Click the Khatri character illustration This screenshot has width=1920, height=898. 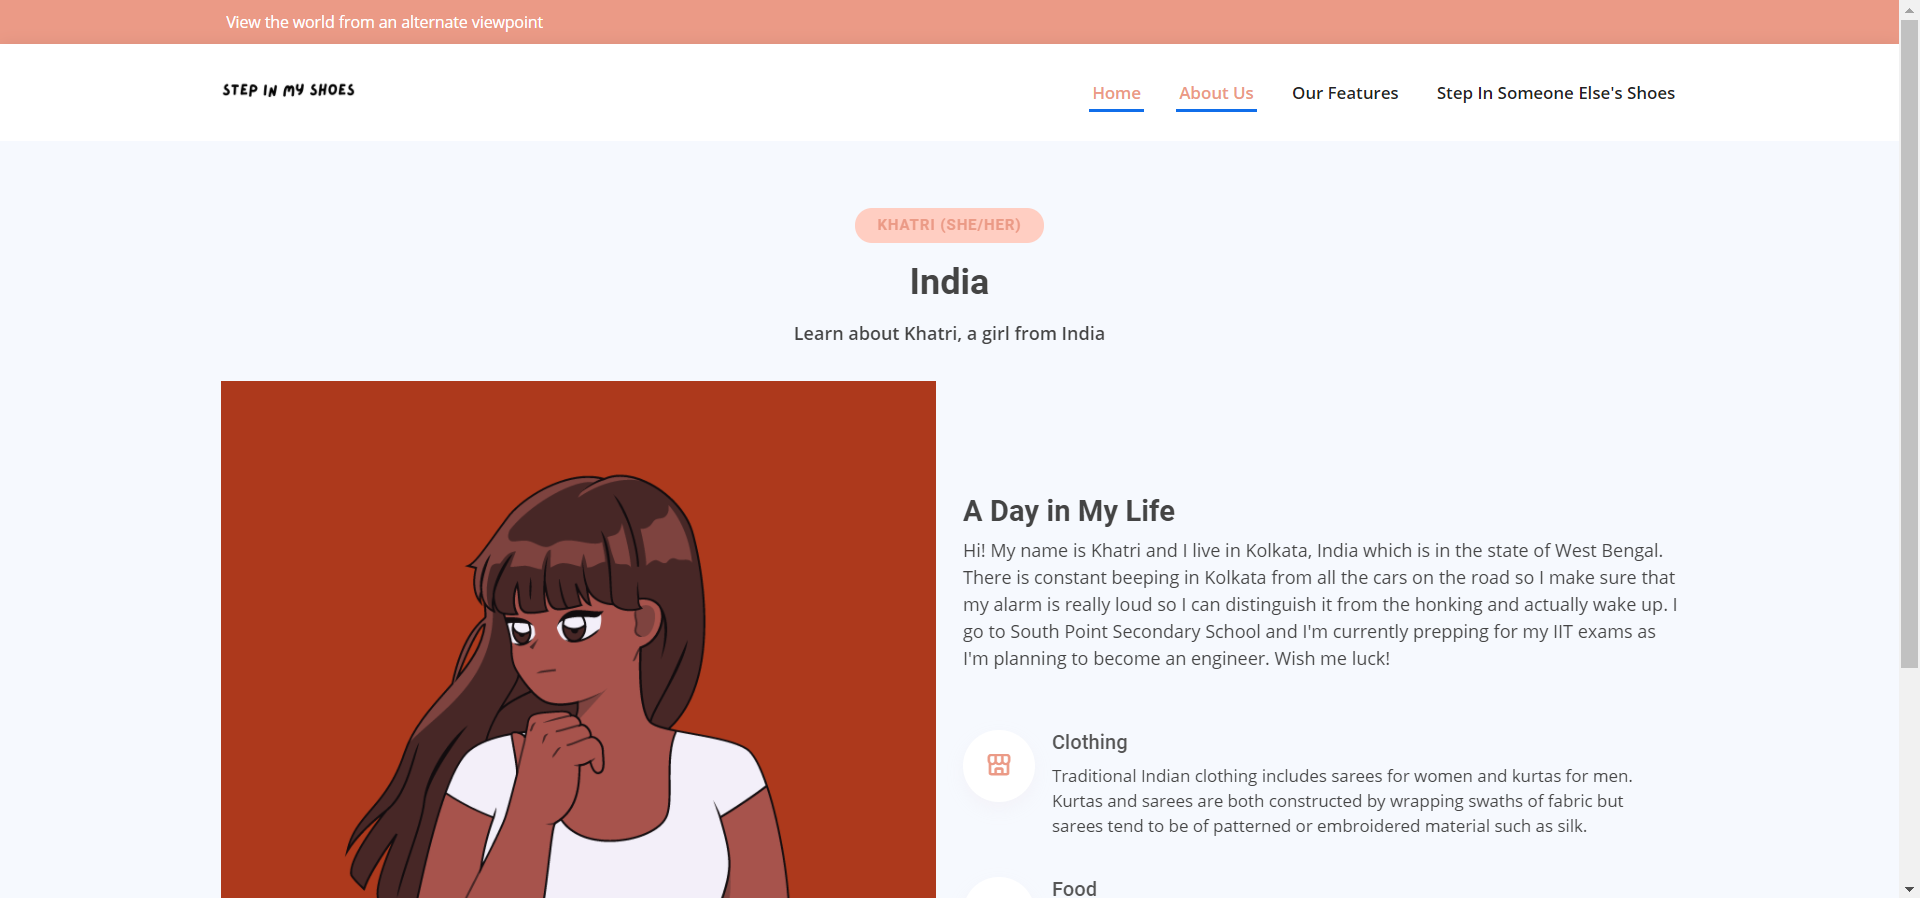[578, 639]
